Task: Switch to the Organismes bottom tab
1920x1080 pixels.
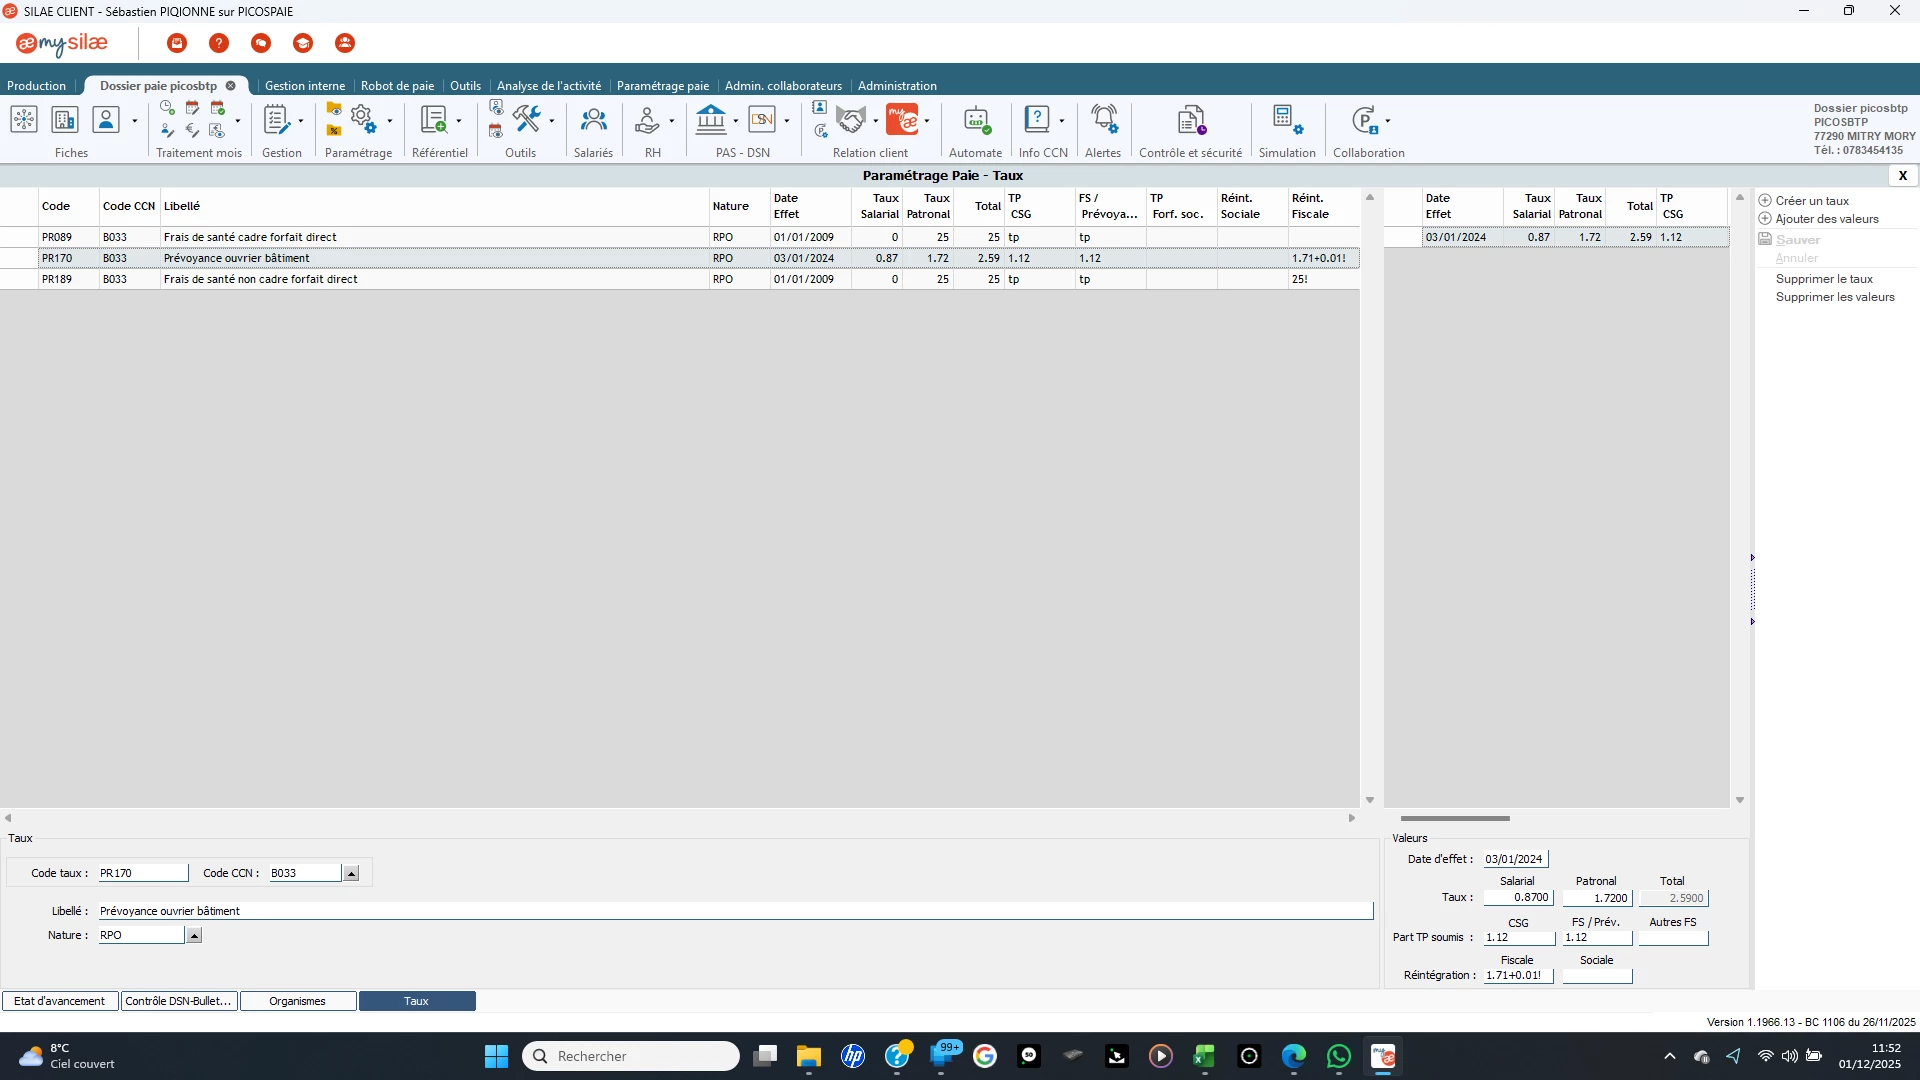Action: [297, 1001]
